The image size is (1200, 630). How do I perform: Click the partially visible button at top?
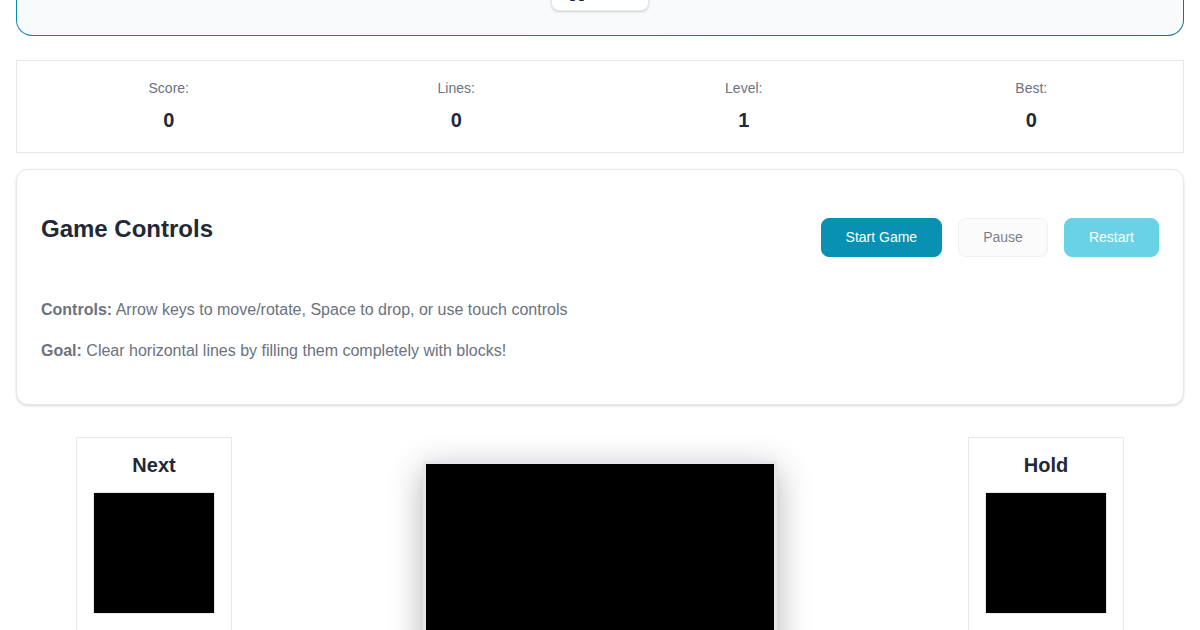click(x=600, y=4)
